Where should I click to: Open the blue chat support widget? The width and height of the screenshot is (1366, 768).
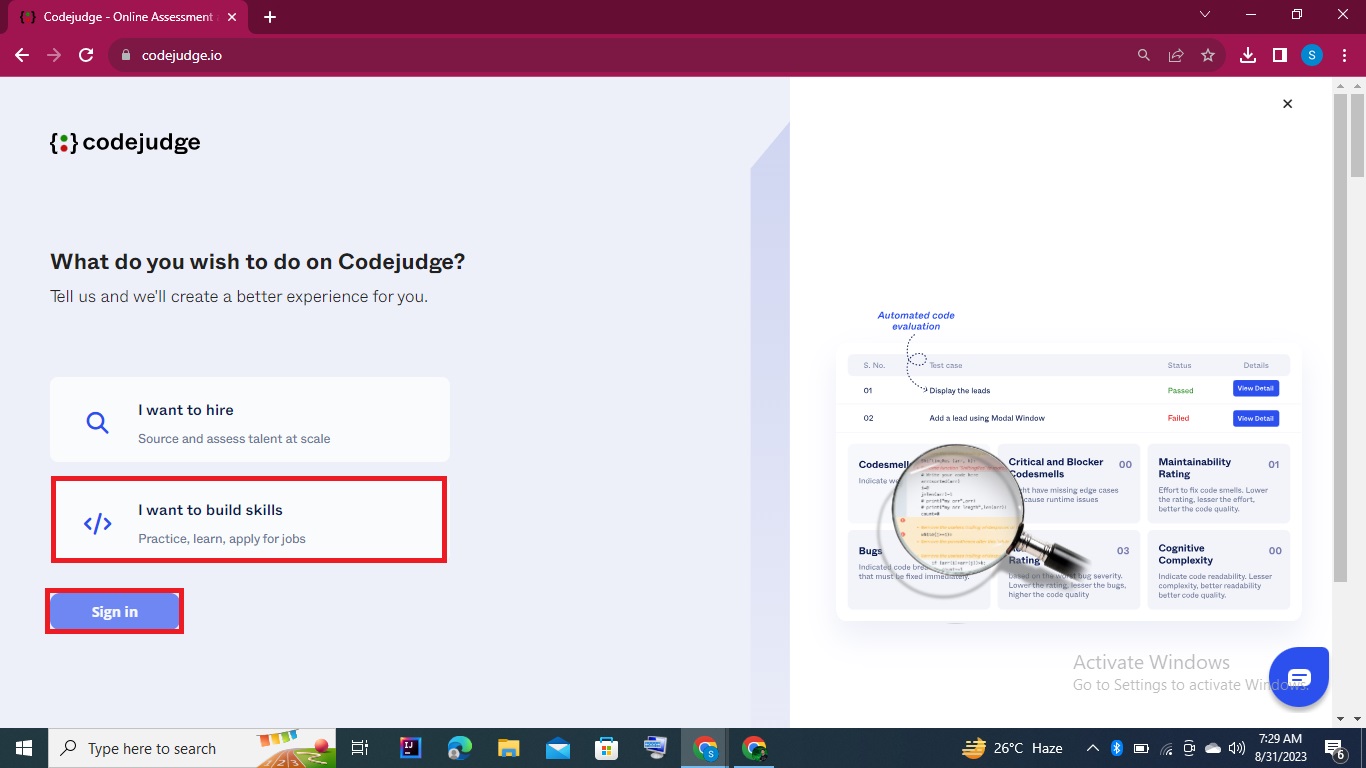1299,678
